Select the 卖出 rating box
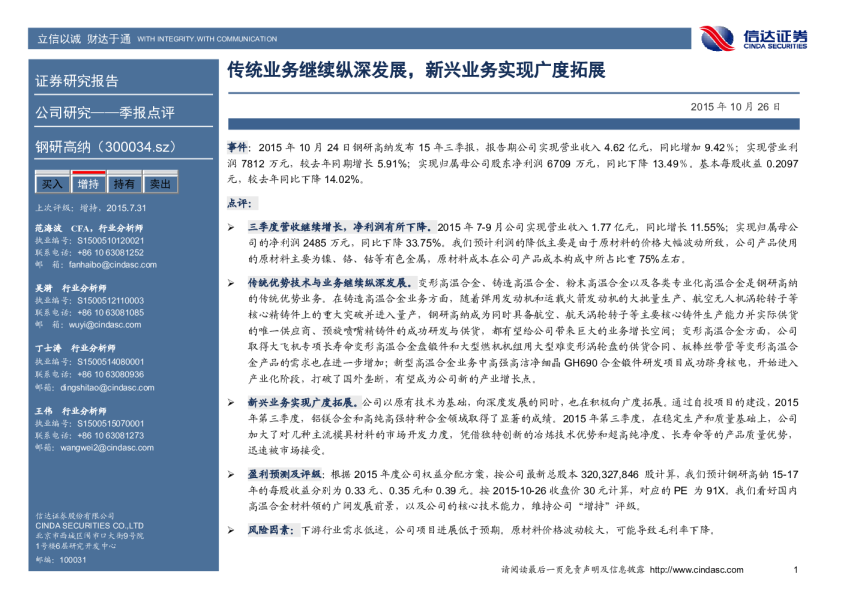This screenshot has width=842, height=595. (160, 184)
